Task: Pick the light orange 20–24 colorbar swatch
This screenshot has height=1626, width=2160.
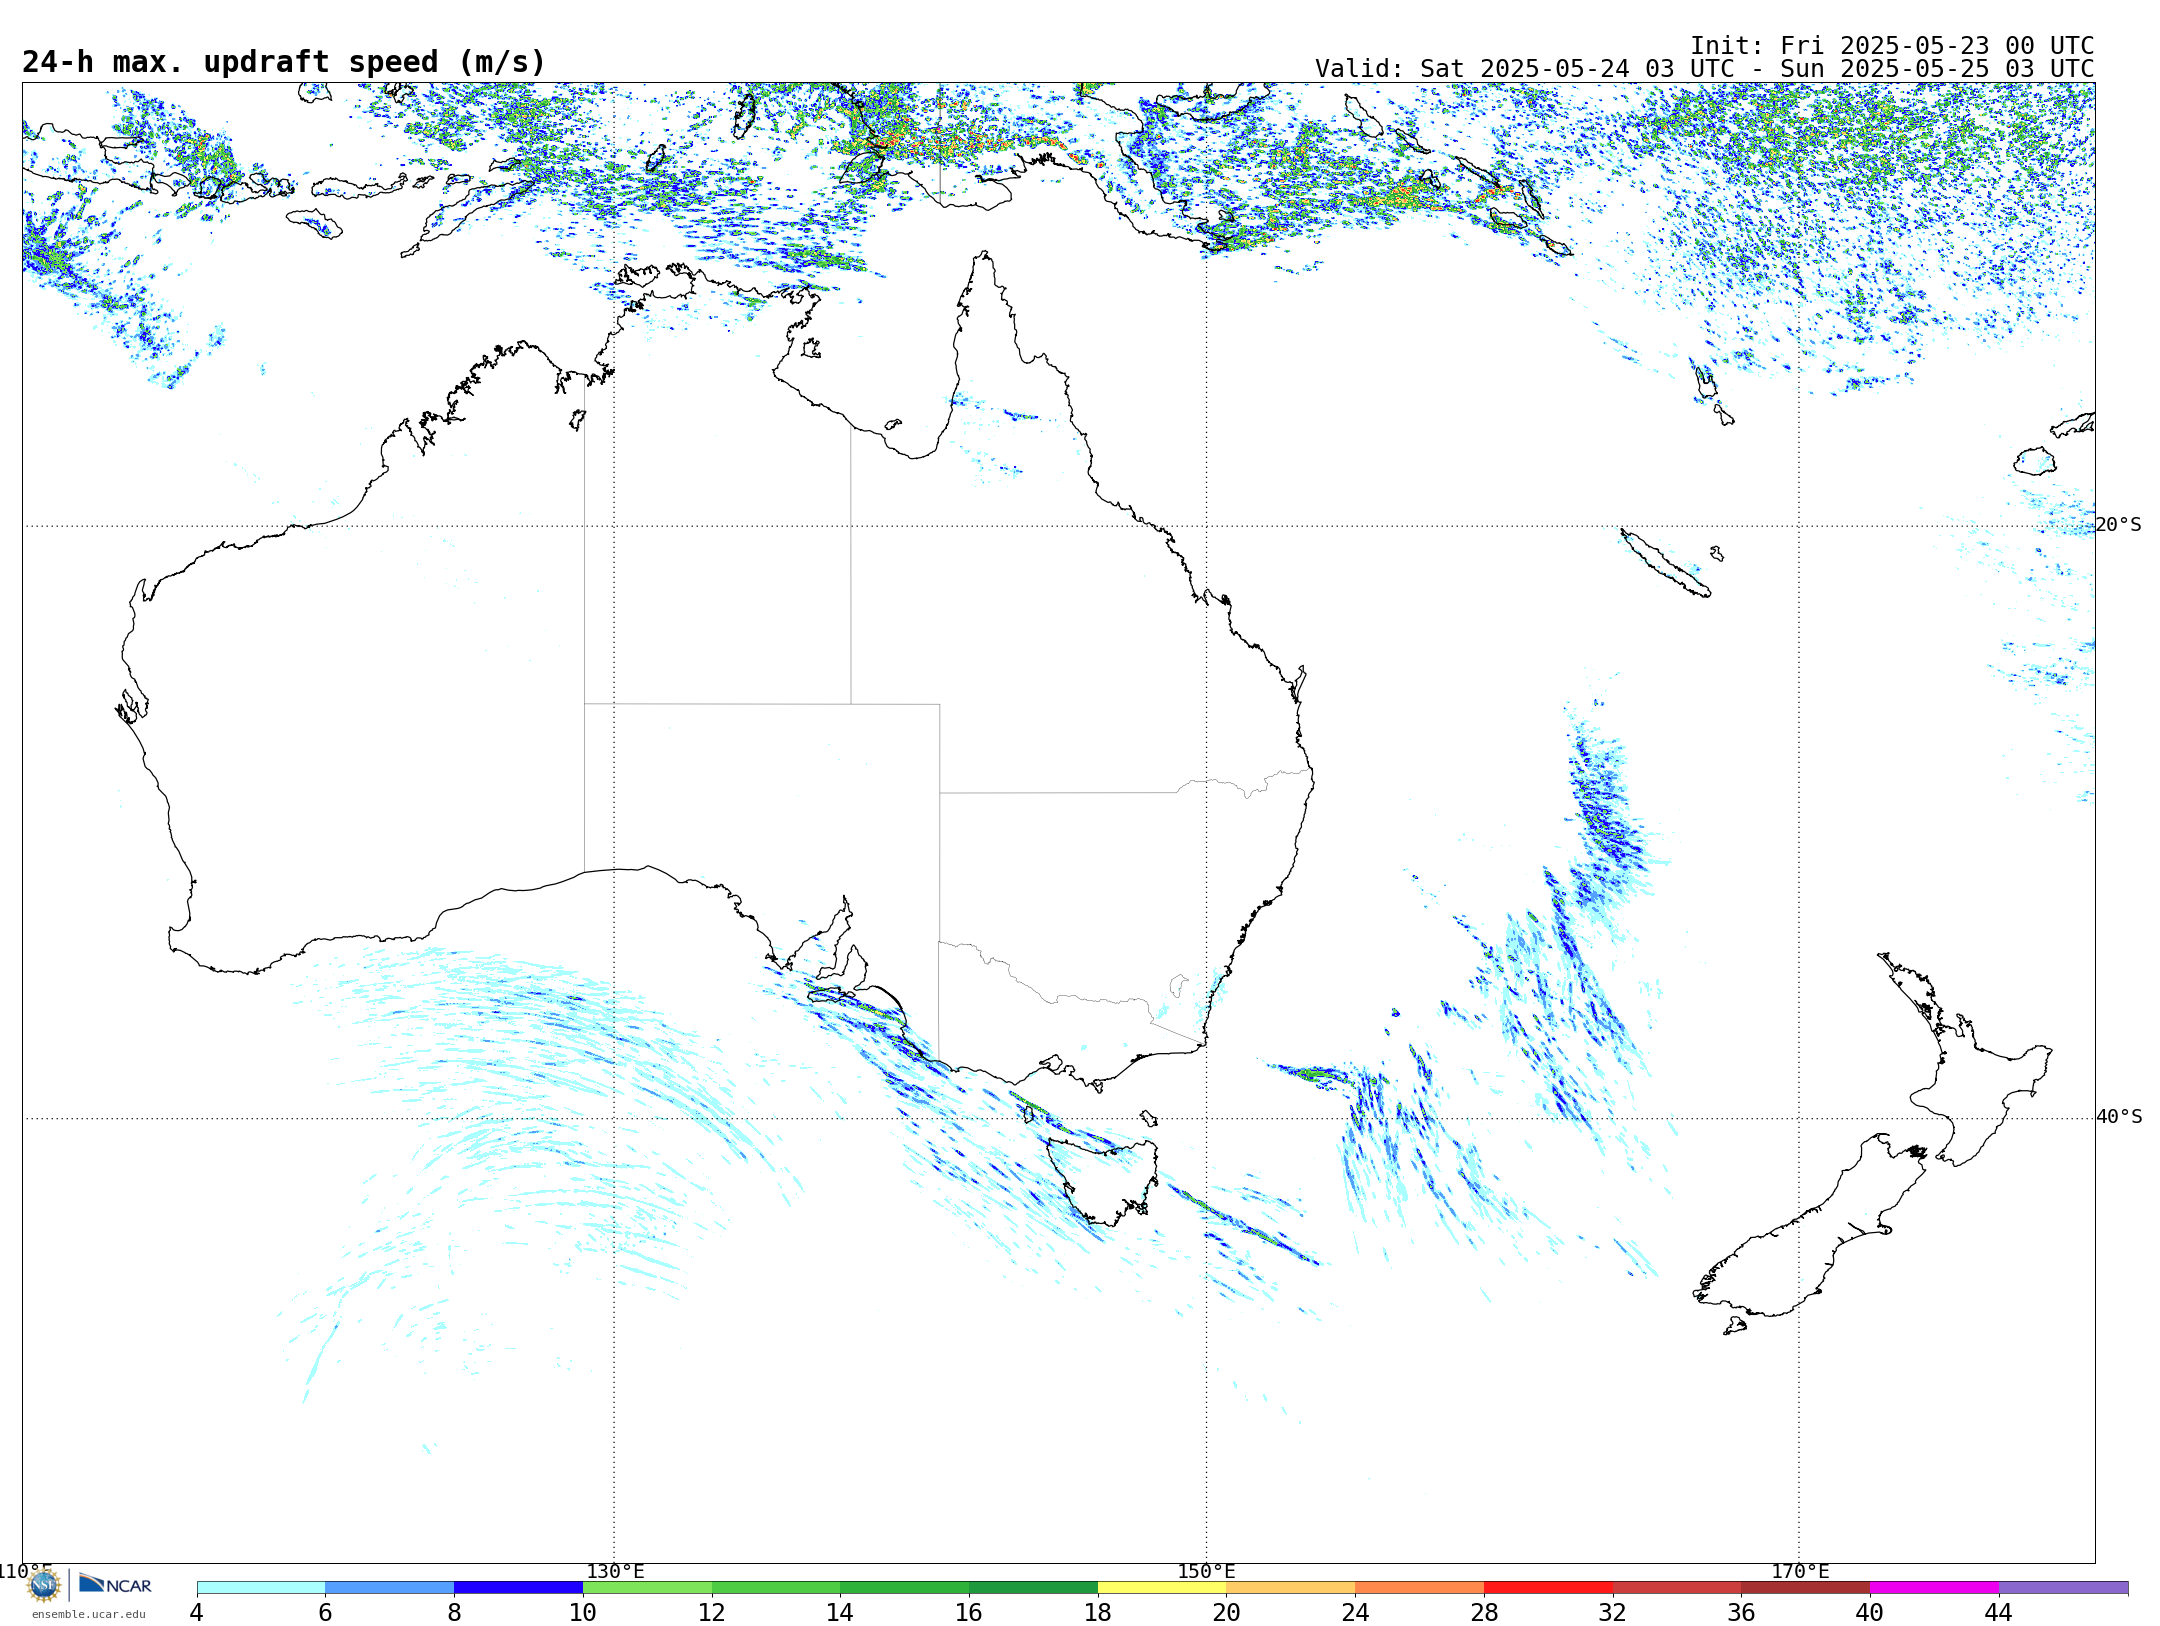Action: pos(1291,1588)
